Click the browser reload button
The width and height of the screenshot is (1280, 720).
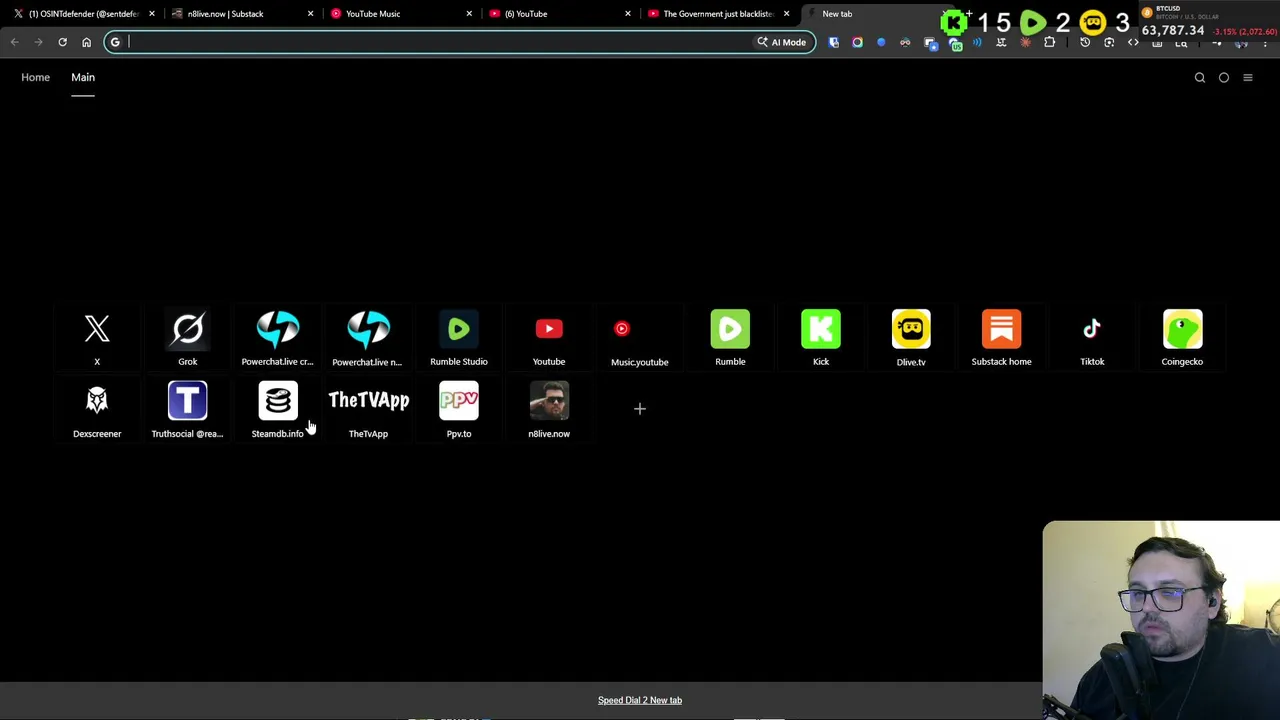(x=62, y=42)
